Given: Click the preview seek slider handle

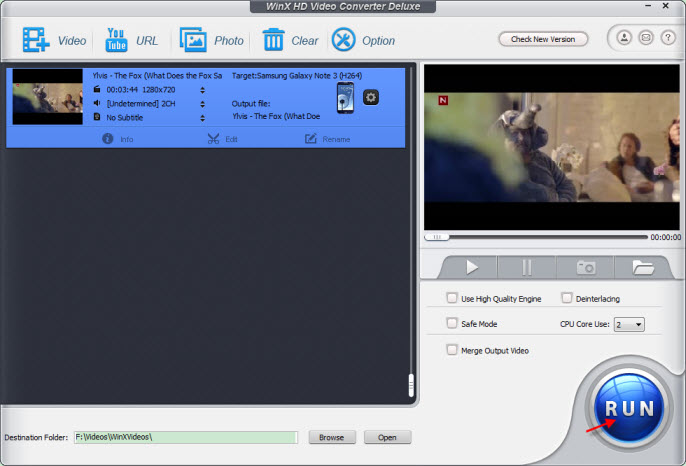Looking at the screenshot, I should click(x=437, y=237).
